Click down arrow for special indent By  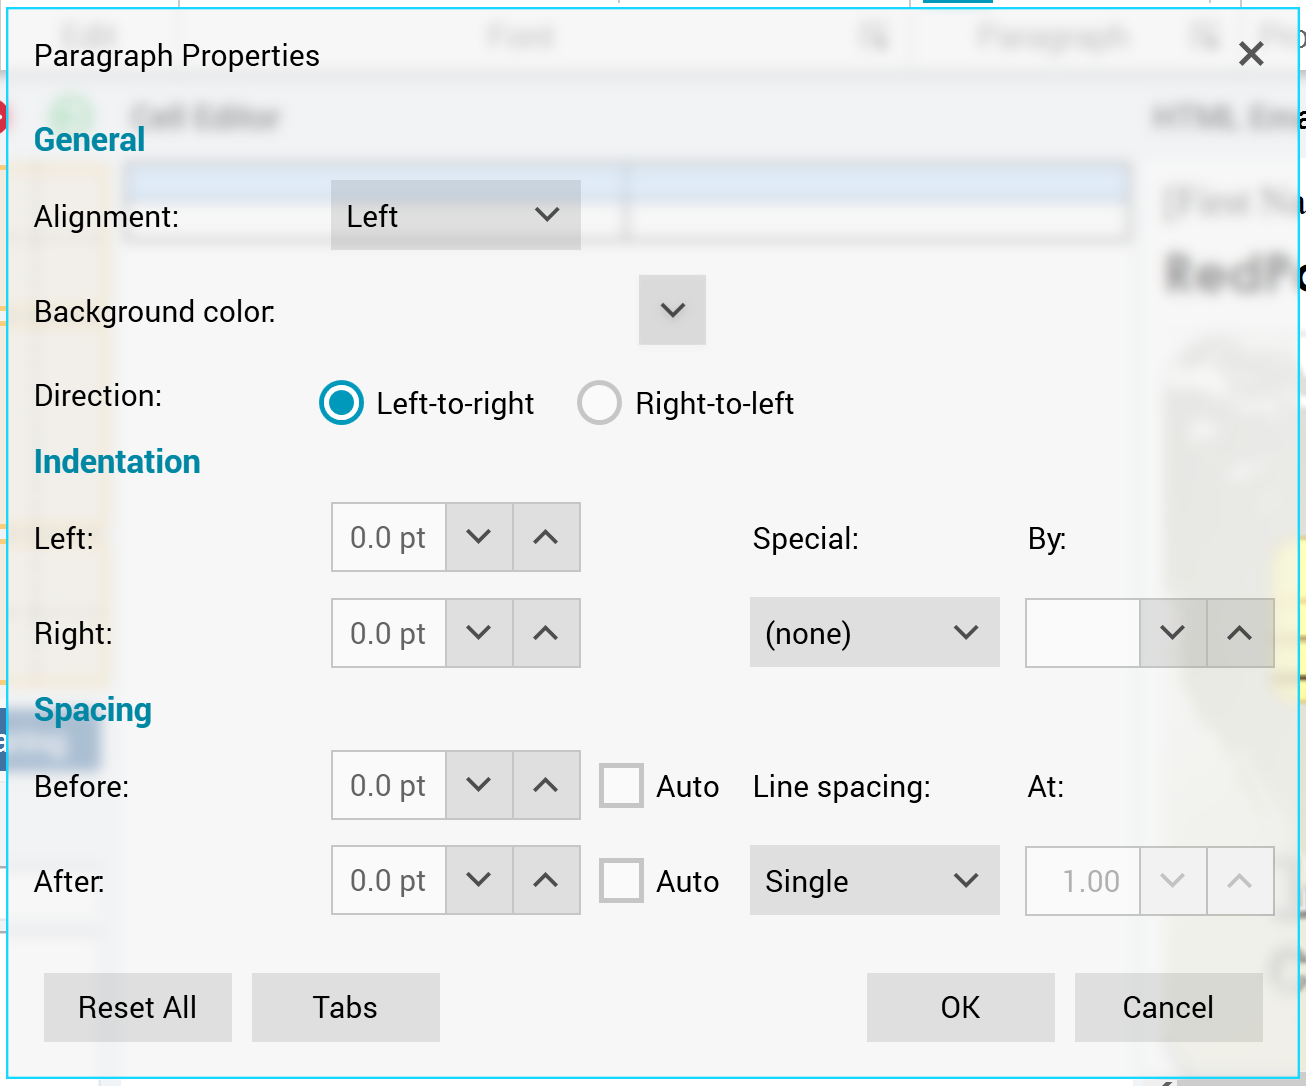[x=1173, y=633]
